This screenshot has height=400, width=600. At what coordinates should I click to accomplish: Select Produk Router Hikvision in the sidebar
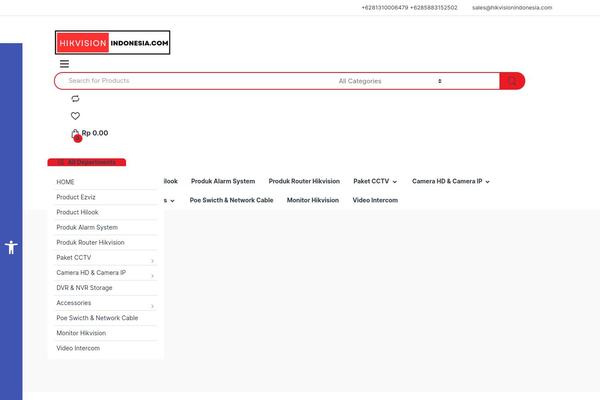click(90, 242)
